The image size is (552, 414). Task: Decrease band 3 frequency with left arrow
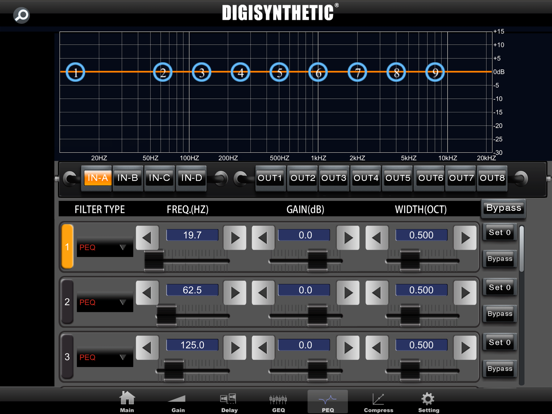[x=147, y=348]
